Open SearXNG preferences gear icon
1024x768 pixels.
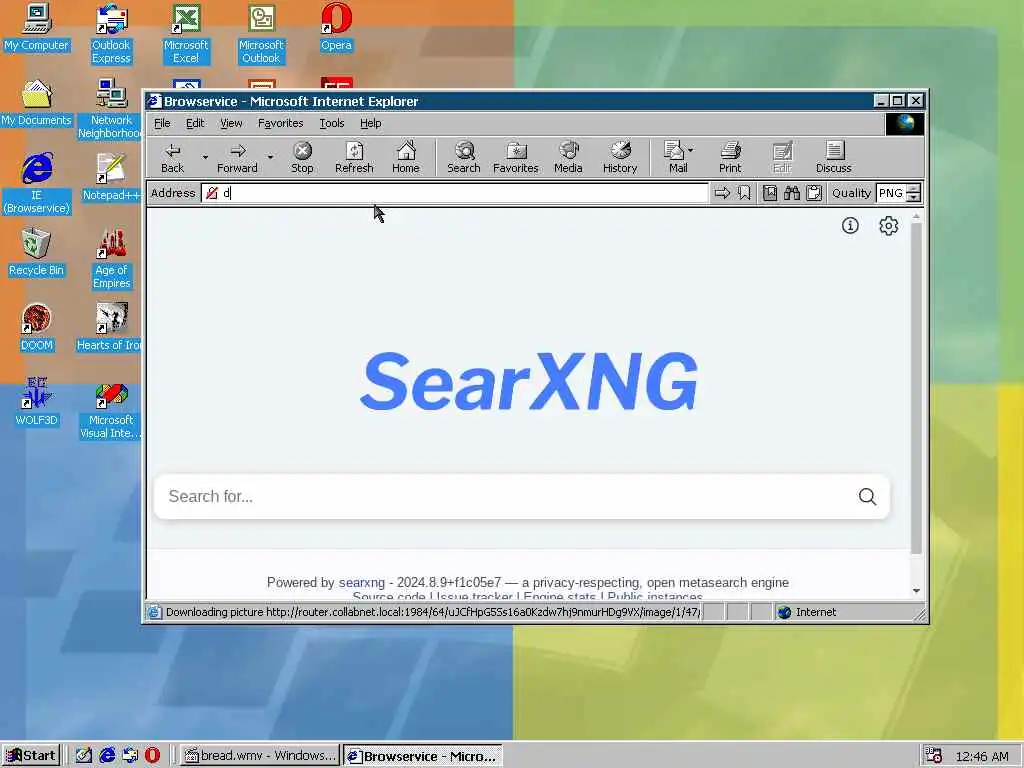pyautogui.click(x=888, y=226)
